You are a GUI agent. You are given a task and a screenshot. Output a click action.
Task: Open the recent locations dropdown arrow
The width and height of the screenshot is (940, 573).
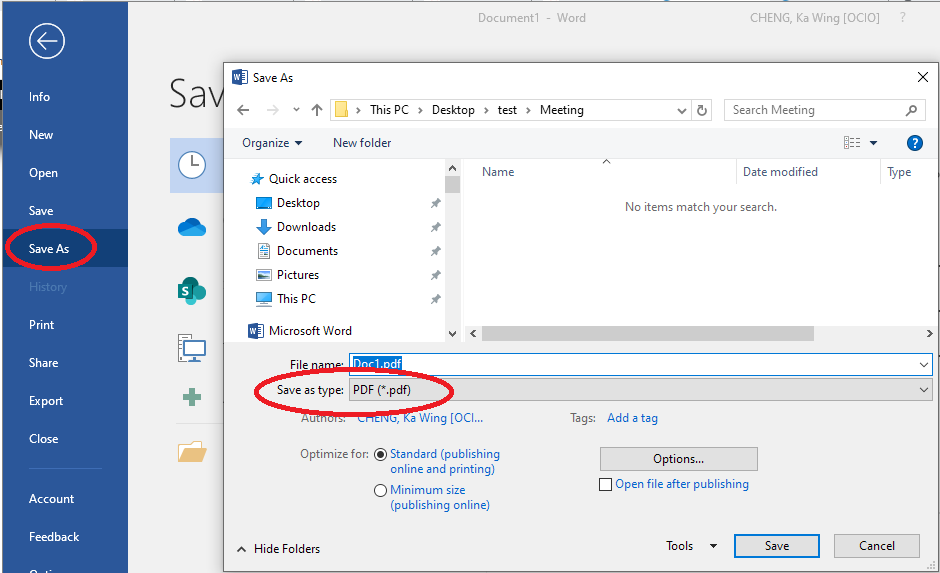(296, 110)
